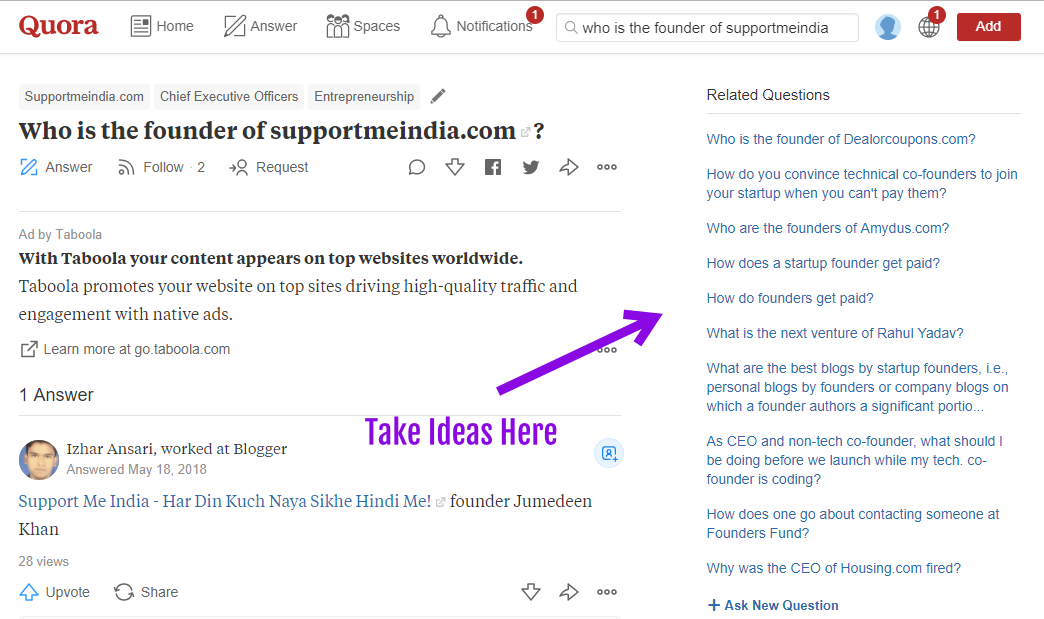This screenshot has width=1044, height=619.
Task: Open the Supportmeindia.com topic tag
Action: pyautogui.click(x=84, y=97)
